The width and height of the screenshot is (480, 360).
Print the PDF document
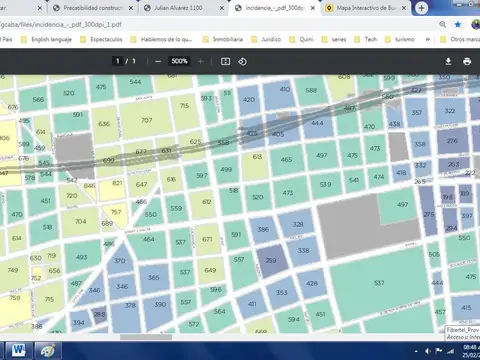click(467, 61)
